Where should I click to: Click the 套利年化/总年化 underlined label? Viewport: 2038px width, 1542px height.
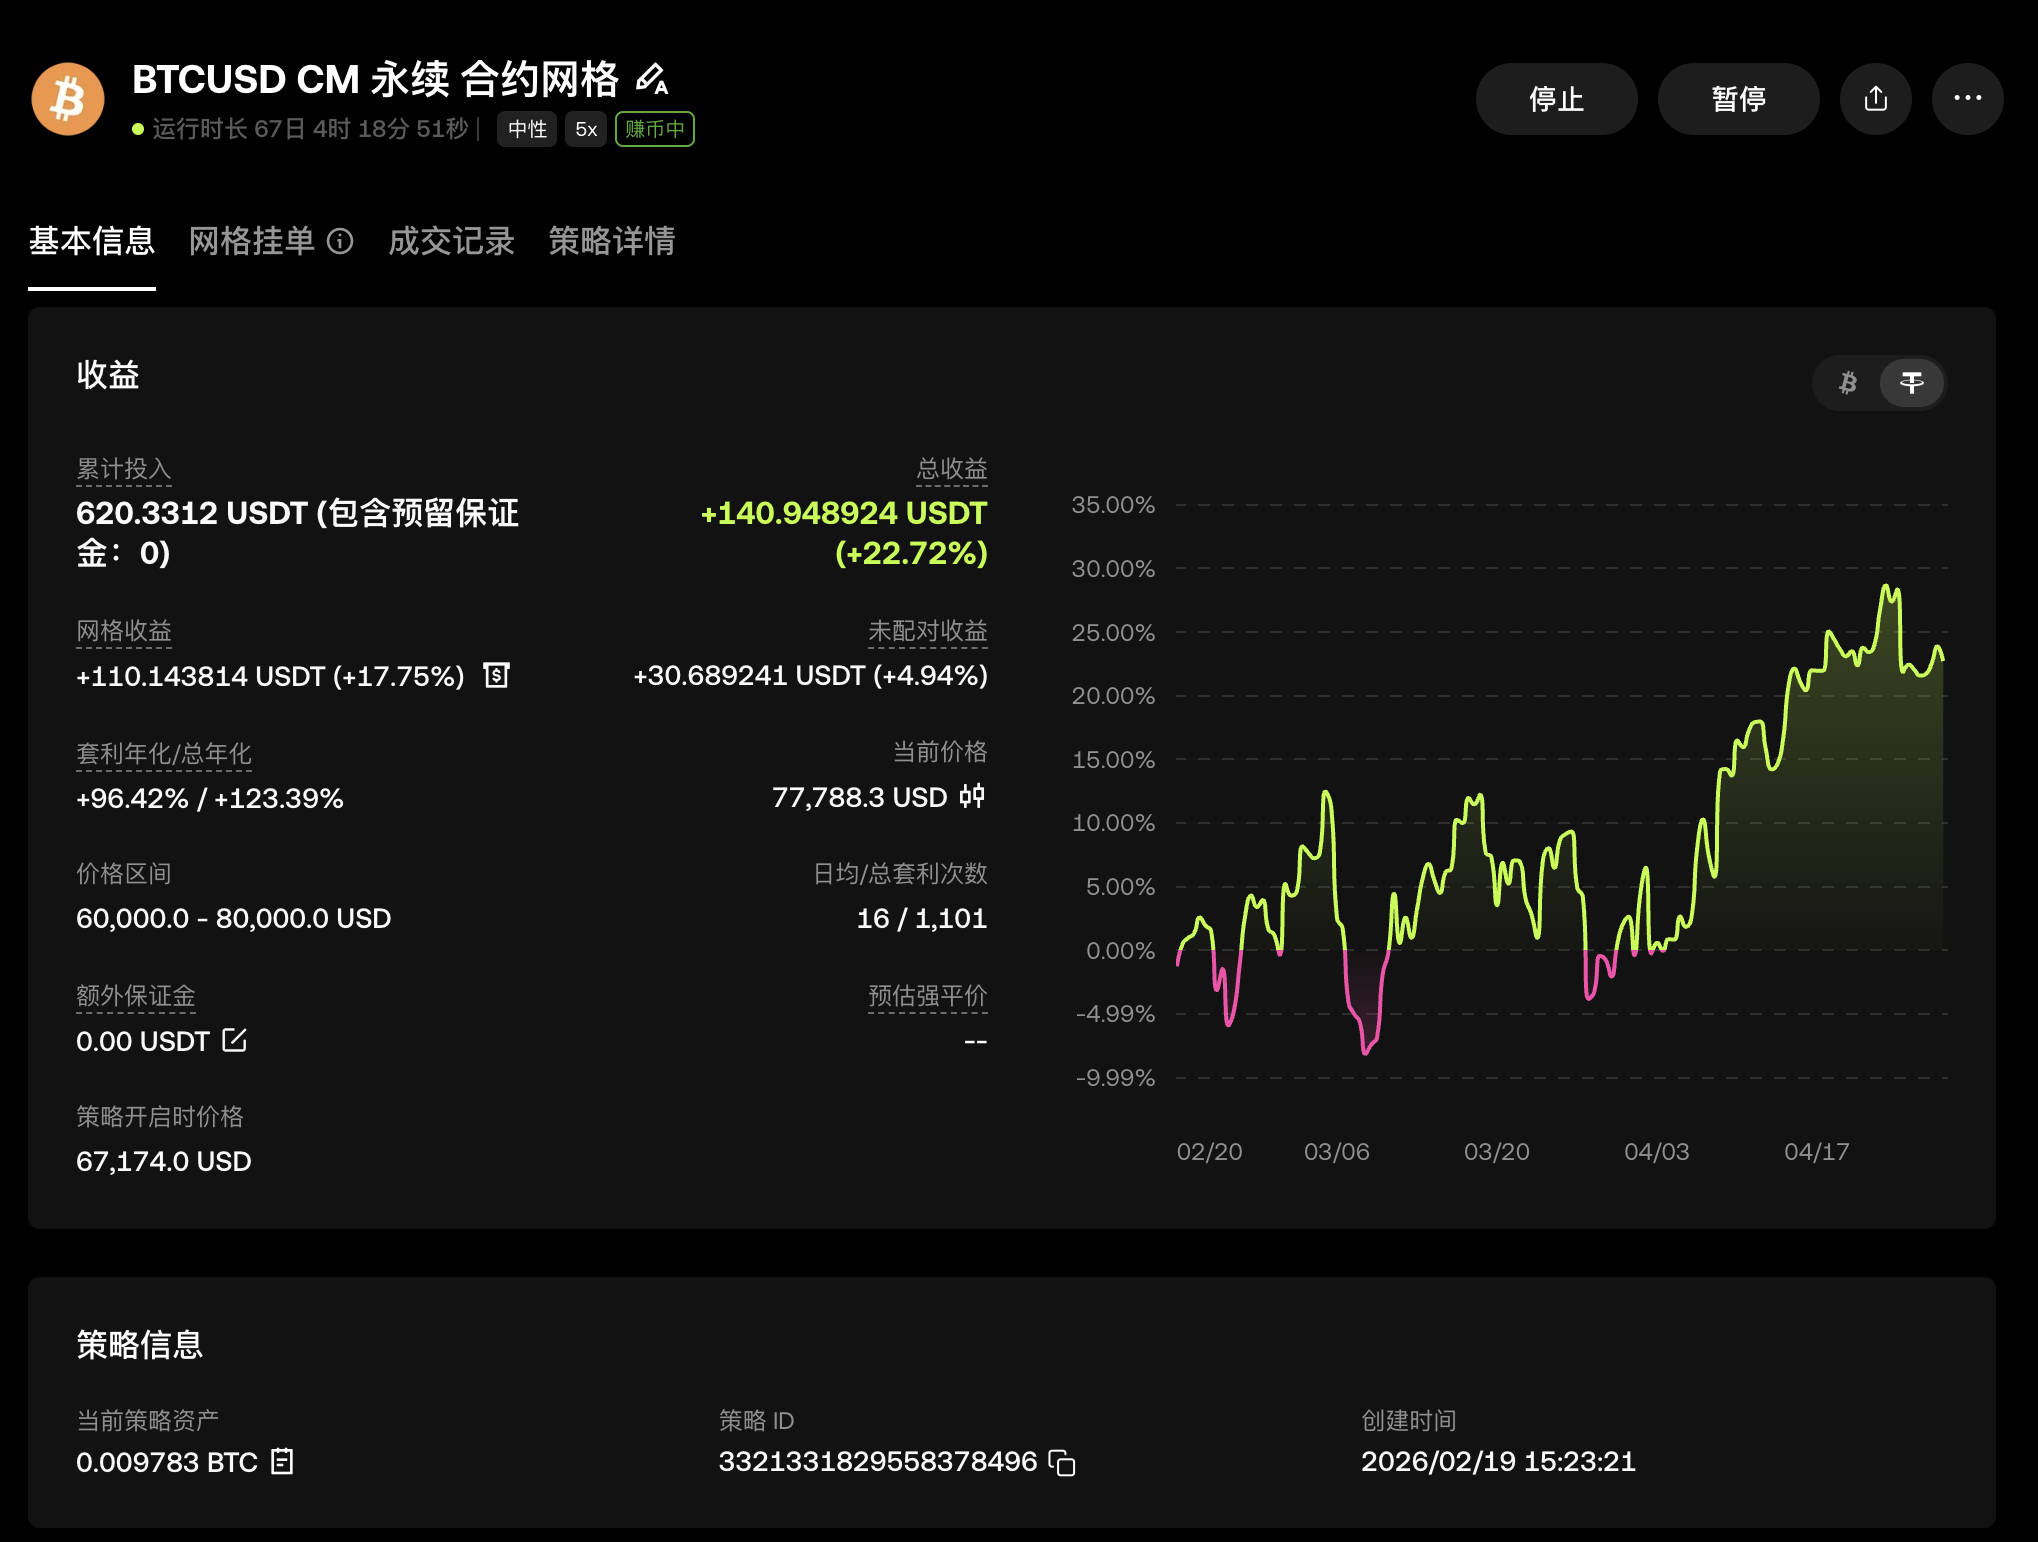(x=163, y=754)
